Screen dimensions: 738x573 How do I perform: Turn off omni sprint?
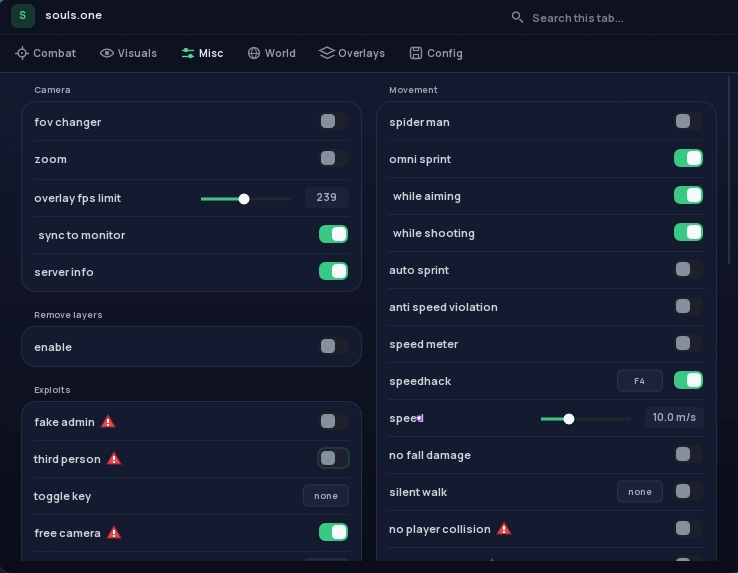pyautogui.click(x=689, y=158)
